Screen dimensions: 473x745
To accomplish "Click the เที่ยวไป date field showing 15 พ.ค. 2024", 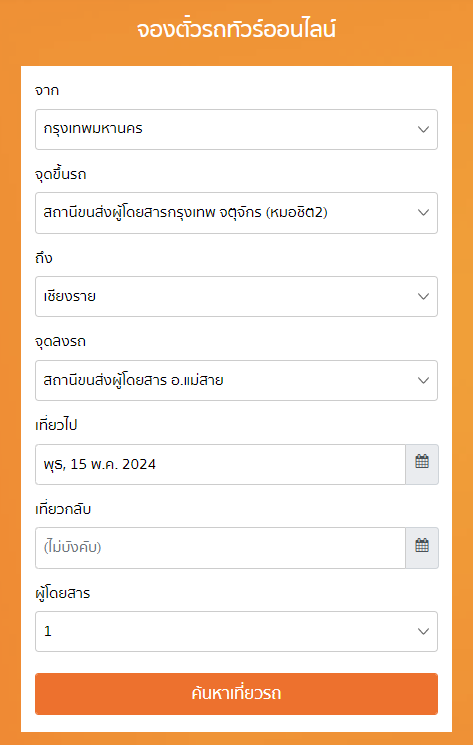I will [x=220, y=464].
